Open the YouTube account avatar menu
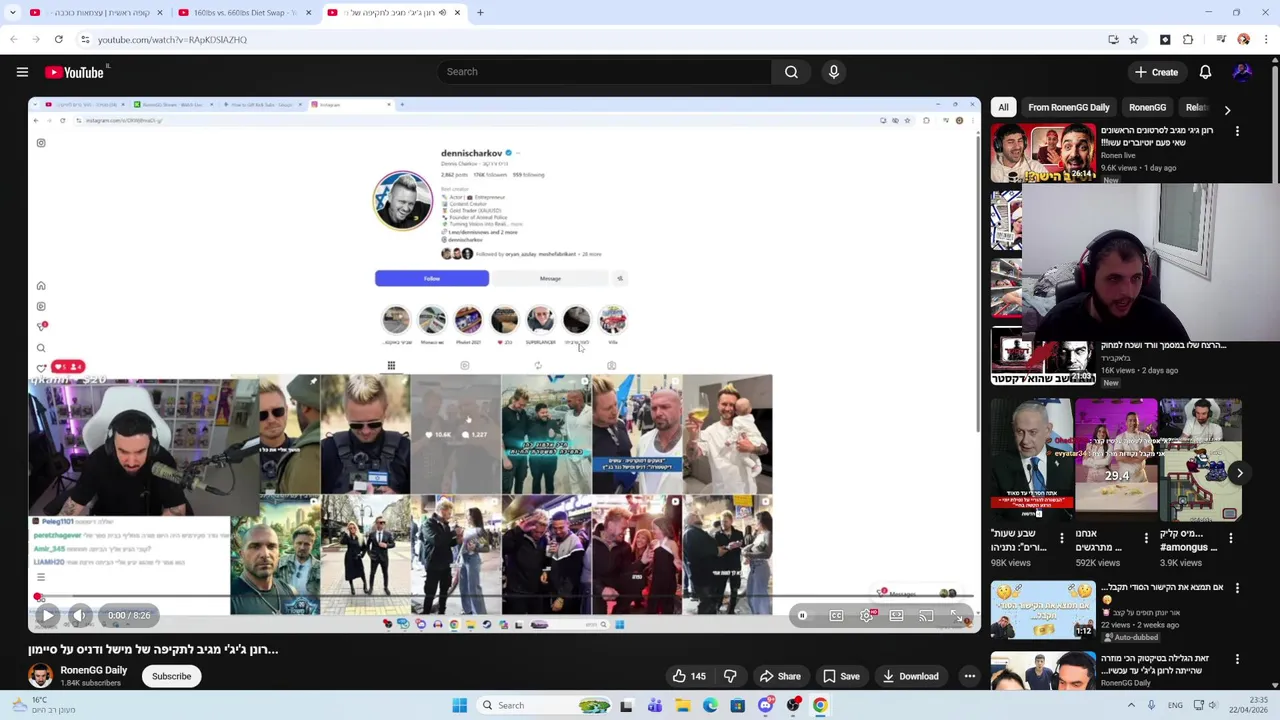The height and width of the screenshot is (720, 1280). (x=1242, y=72)
